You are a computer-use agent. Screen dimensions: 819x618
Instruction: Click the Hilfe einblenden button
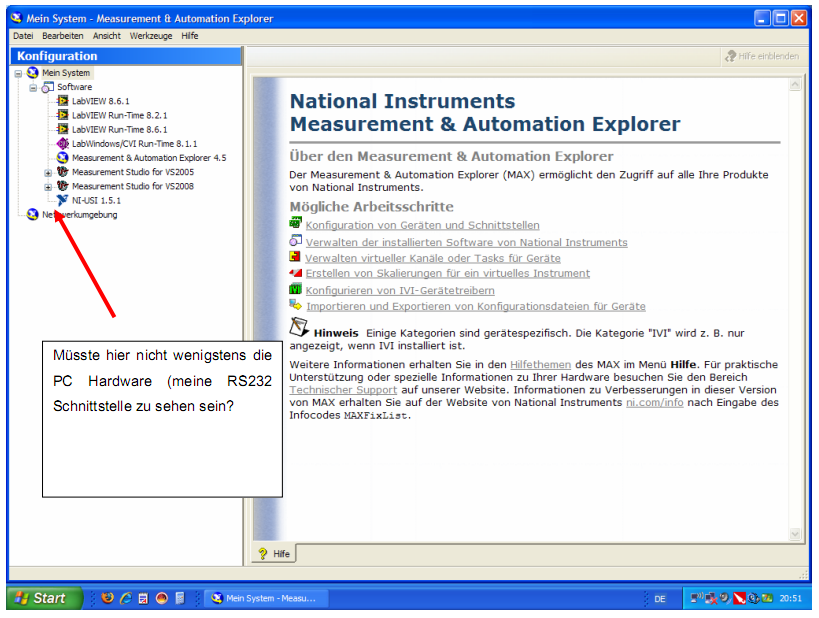(x=763, y=56)
